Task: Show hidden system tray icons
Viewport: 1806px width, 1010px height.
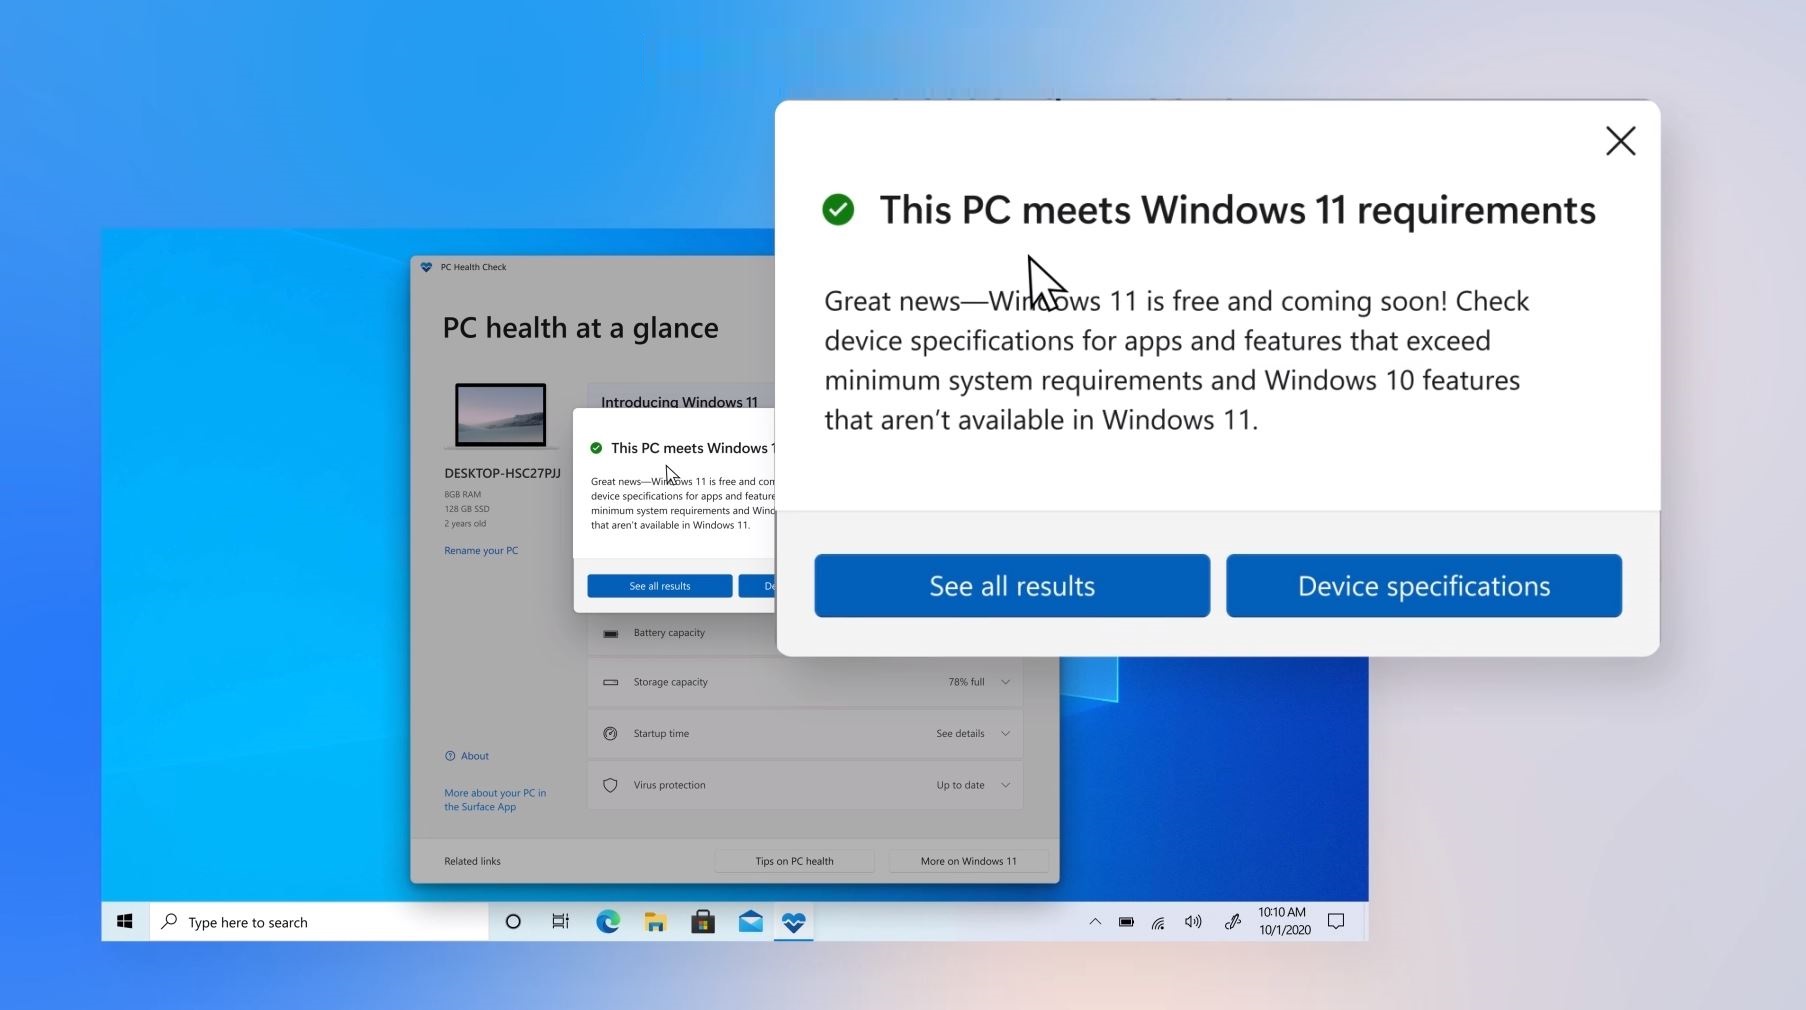Action: [x=1095, y=922]
